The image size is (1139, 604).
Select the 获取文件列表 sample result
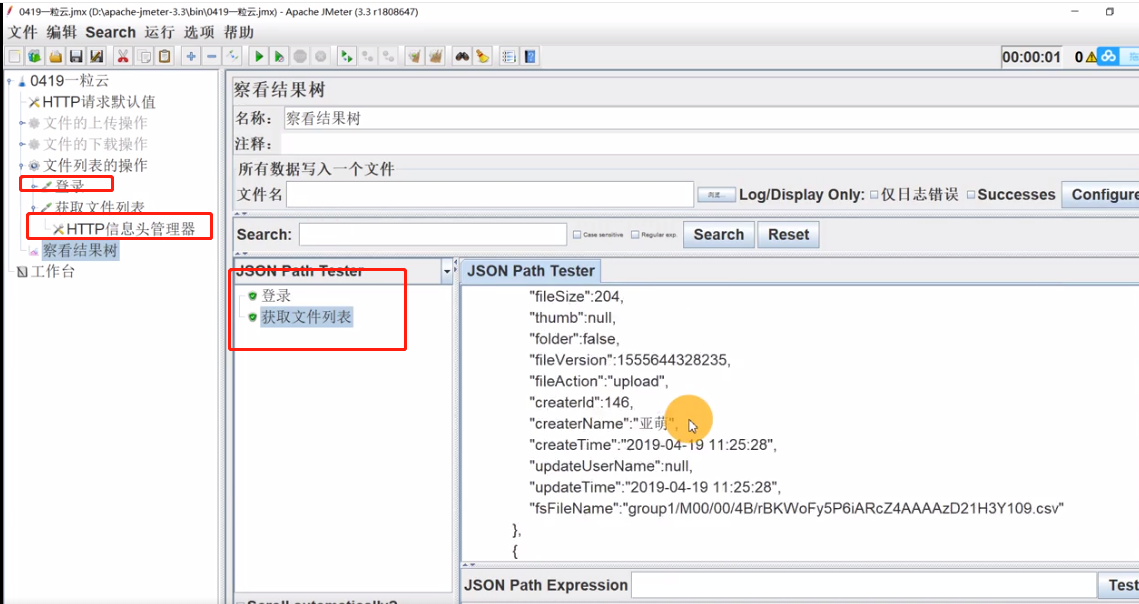pyautogui.click(x=307, y=317)
